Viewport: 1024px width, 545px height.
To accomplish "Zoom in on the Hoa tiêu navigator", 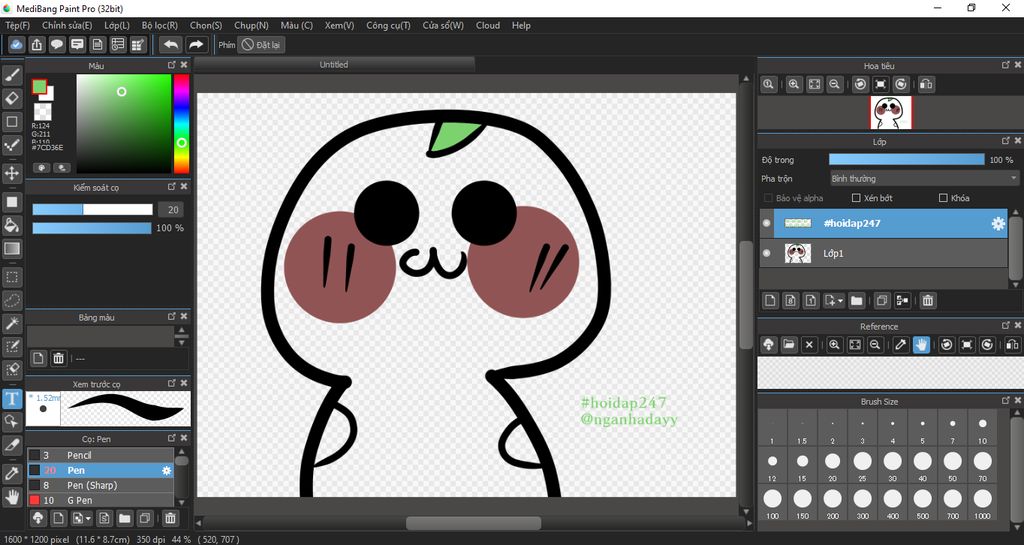I will (x=794, y=84).
